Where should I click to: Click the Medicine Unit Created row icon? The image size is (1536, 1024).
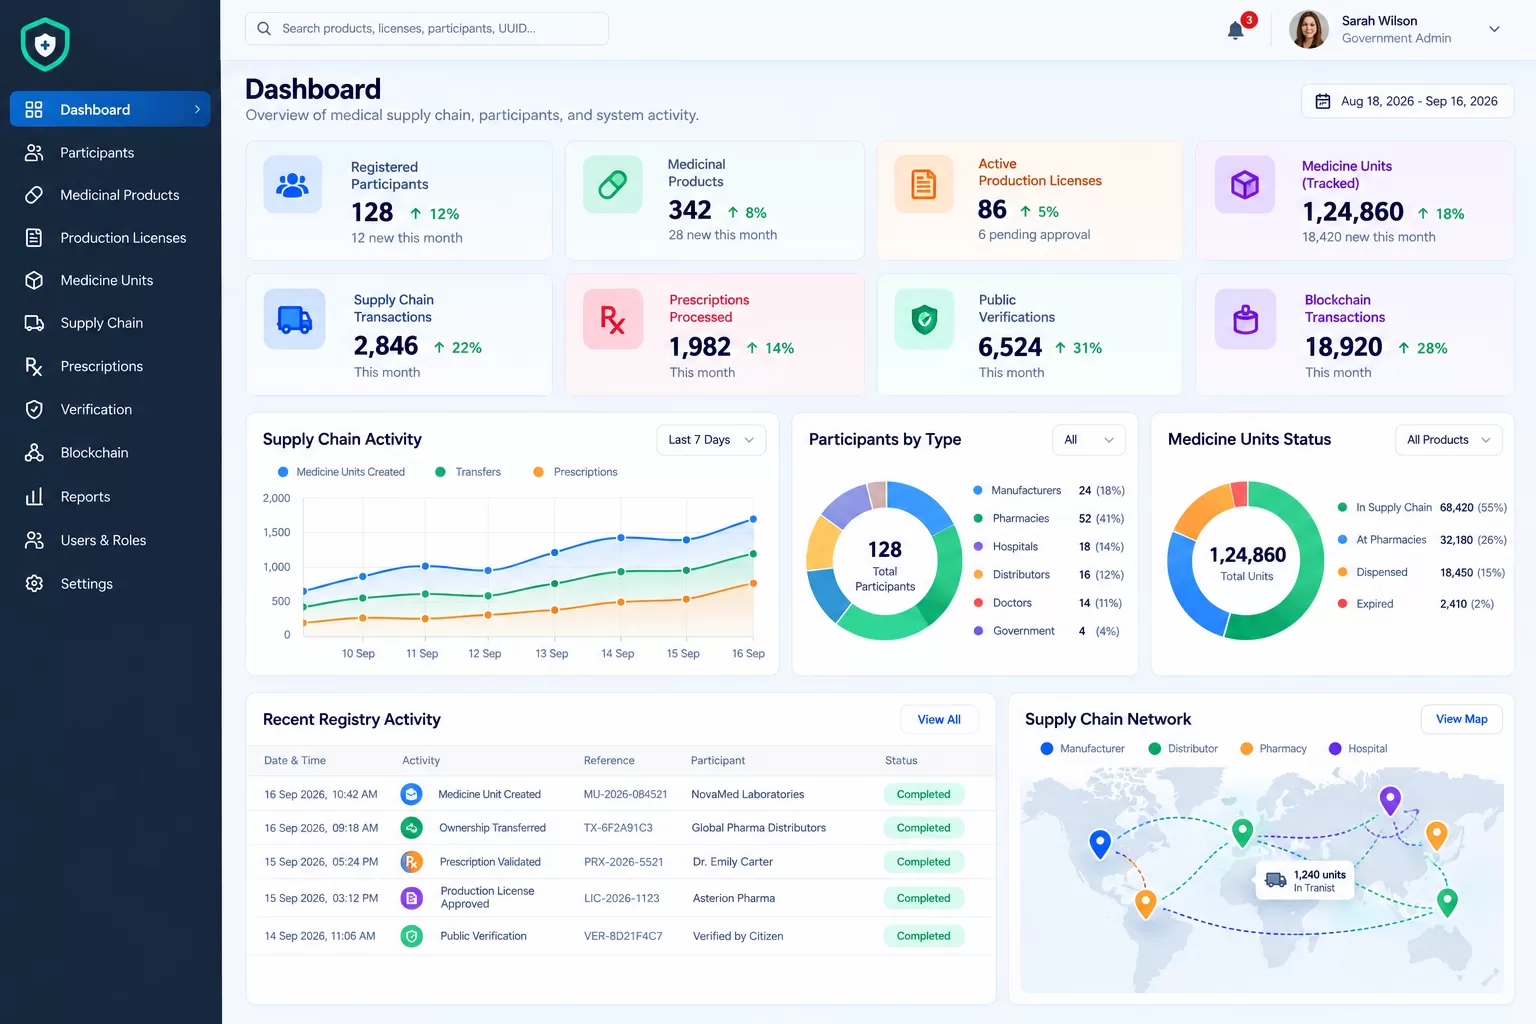coord(411,794)
